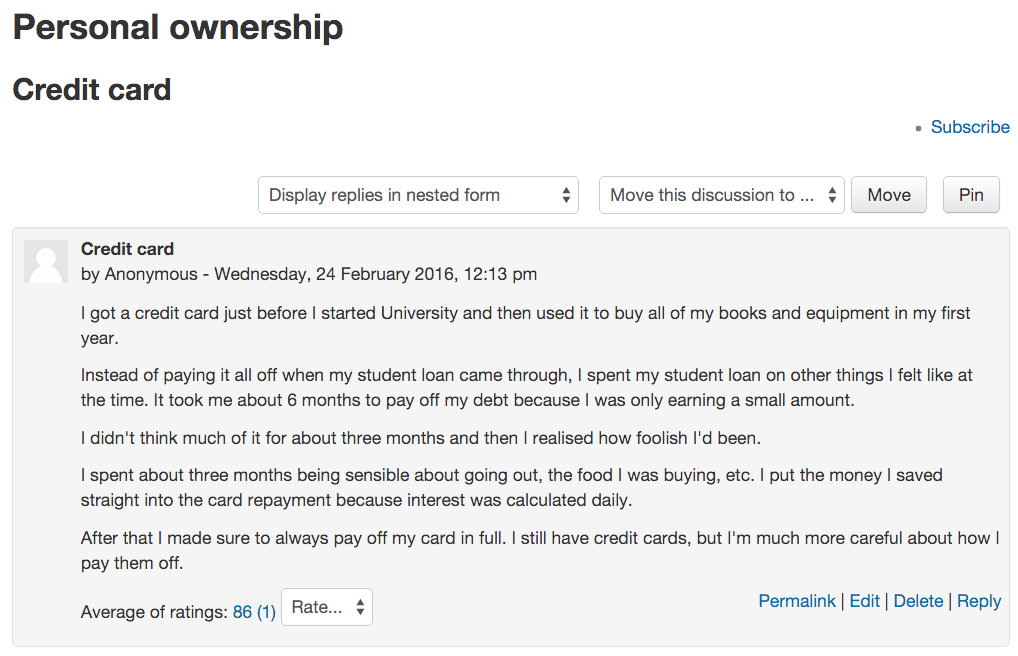
Task: Click the paragraph starting "I got a credit card"
Action: [525, 325]
